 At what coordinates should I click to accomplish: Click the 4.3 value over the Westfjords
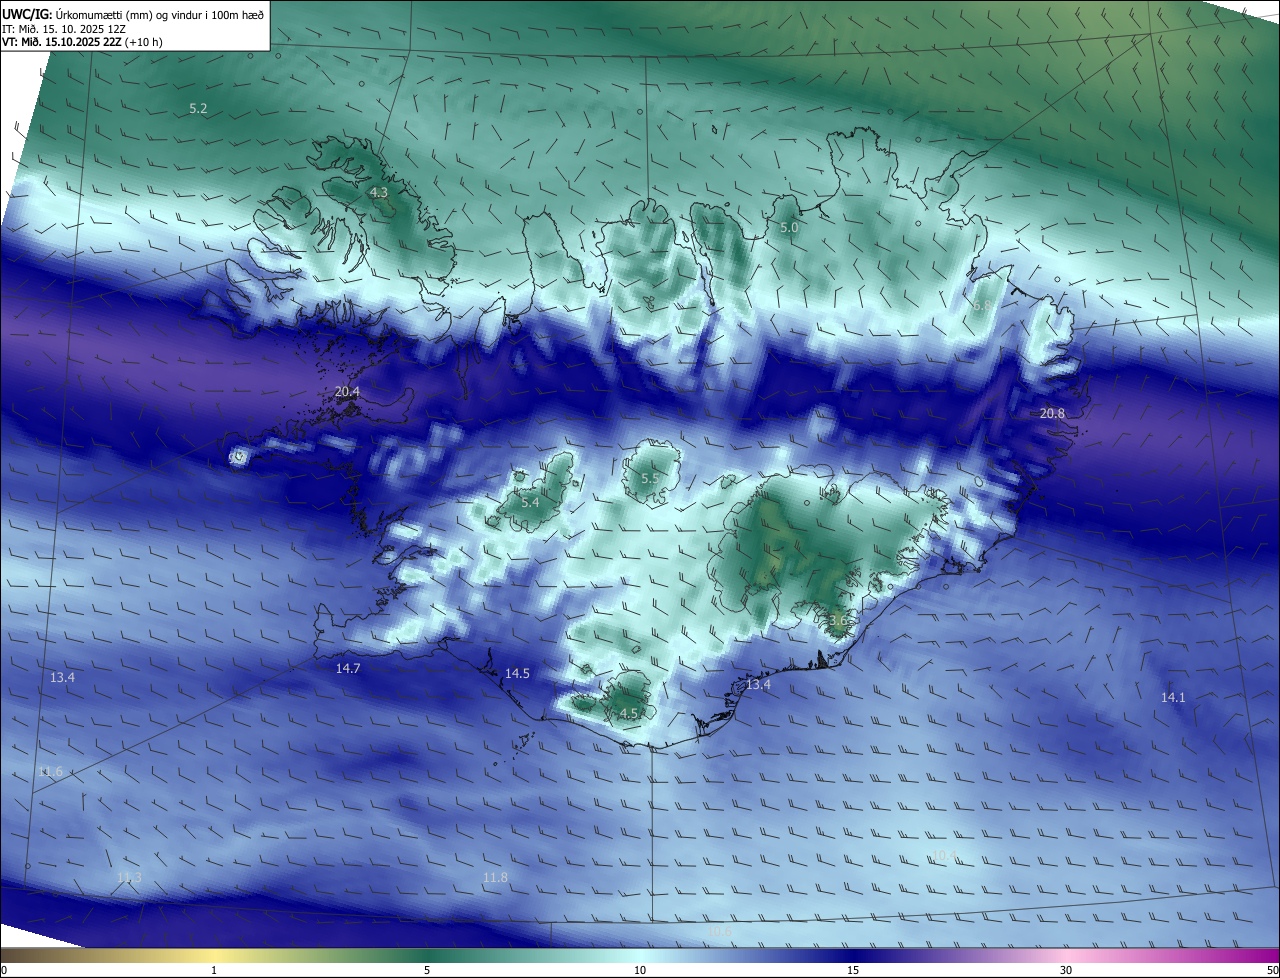click(x=379, y=192)
